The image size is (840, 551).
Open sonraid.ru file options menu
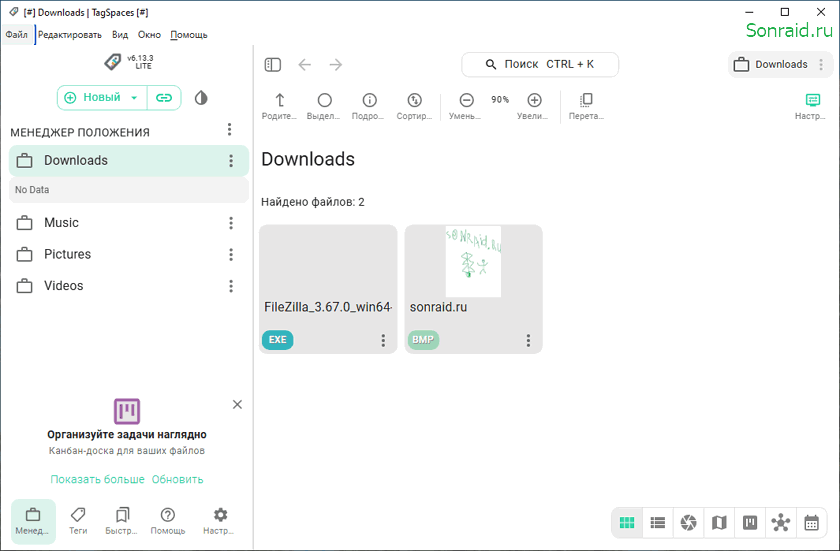click(x=528, y=340)
